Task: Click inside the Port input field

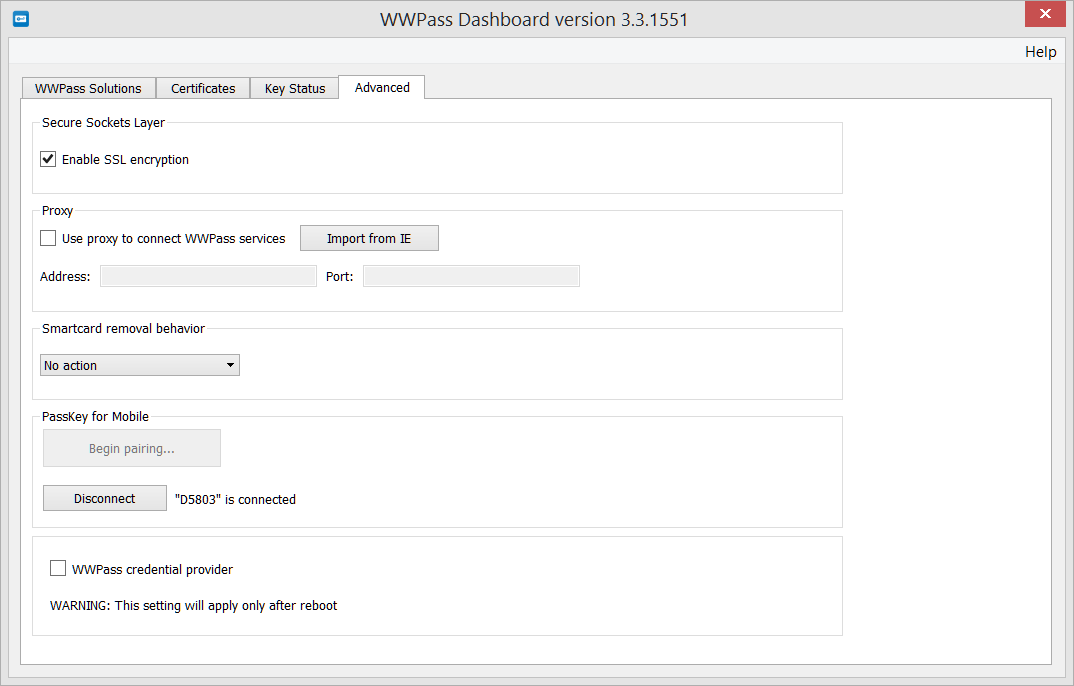Action: pos(471,275)
